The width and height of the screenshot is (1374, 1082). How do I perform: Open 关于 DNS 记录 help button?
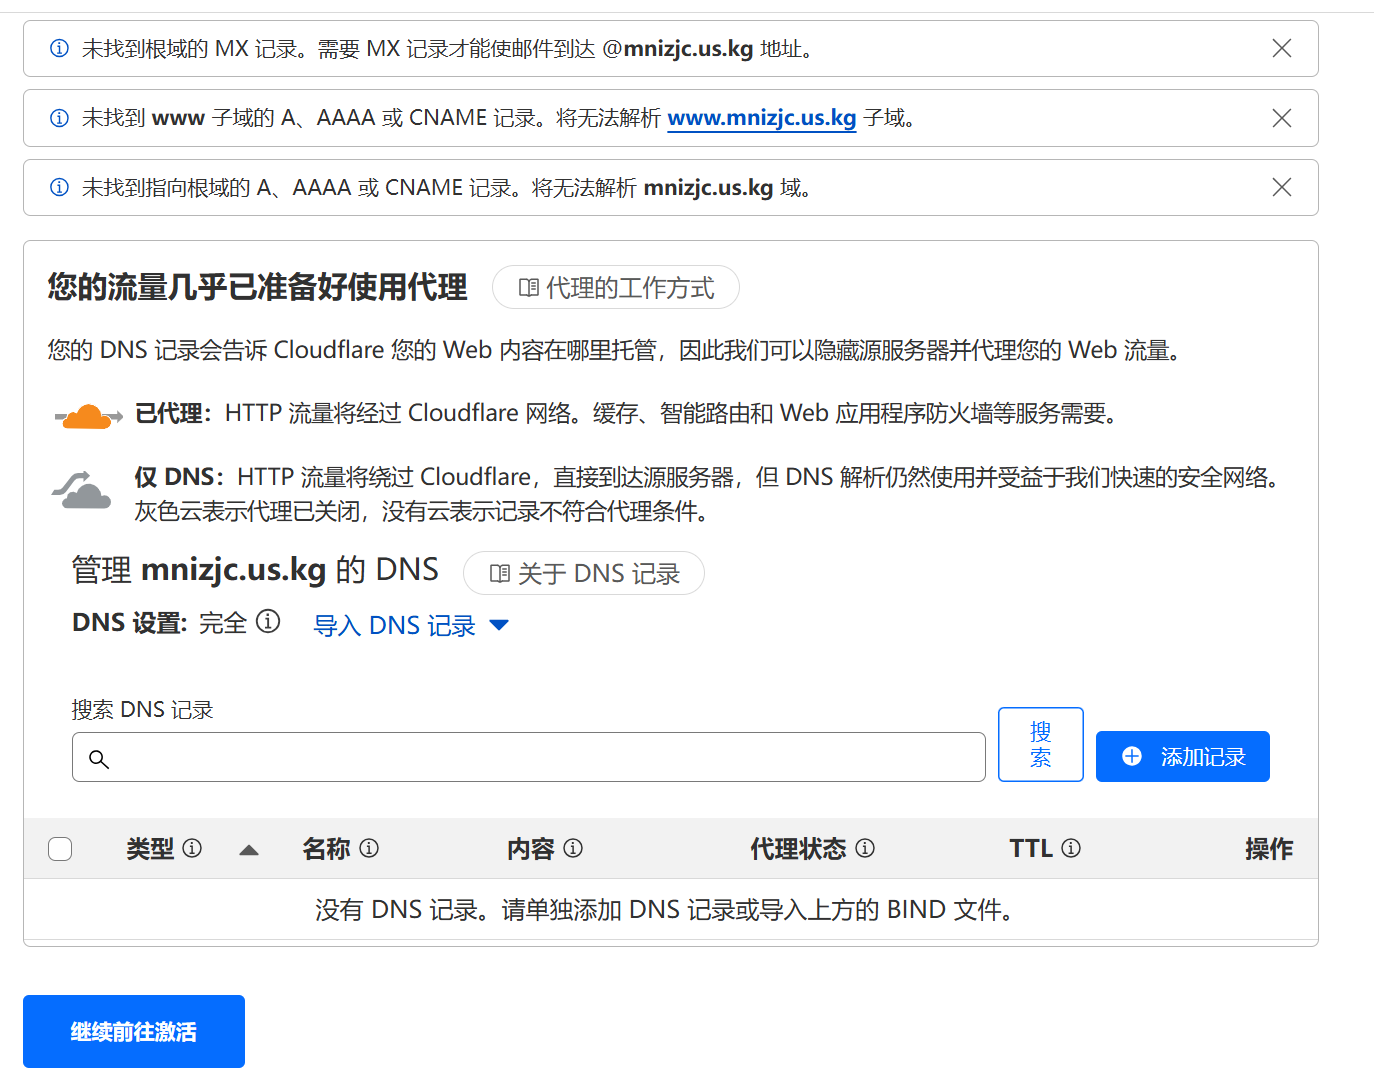584,573
